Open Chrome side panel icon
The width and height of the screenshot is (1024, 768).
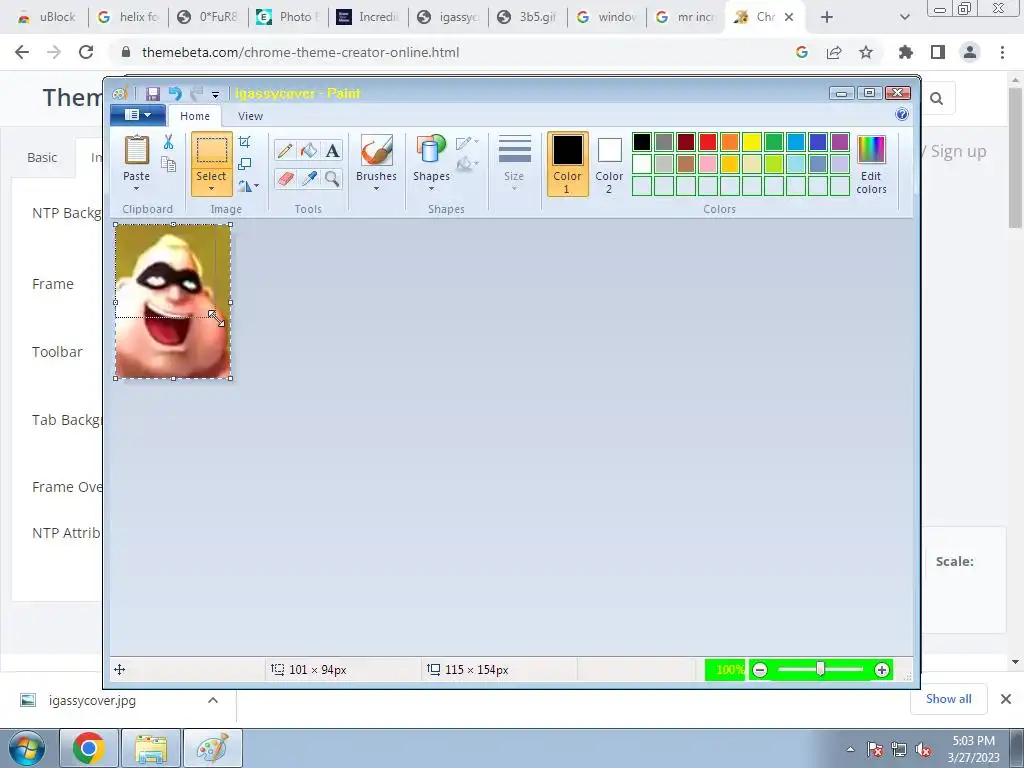point(938,52)
